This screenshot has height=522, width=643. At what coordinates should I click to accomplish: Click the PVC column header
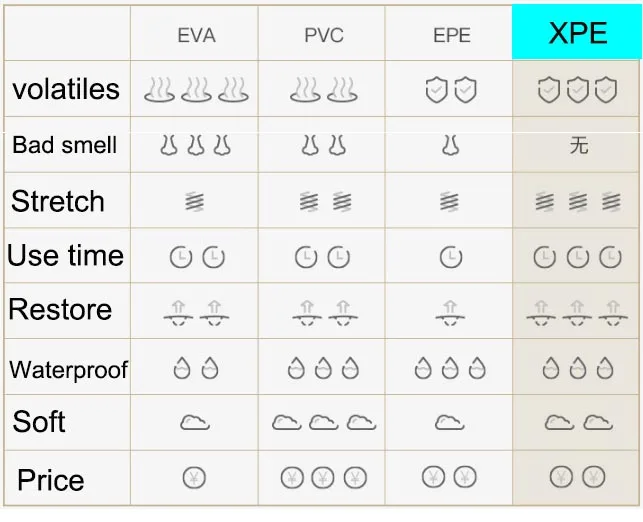[324, 35]
